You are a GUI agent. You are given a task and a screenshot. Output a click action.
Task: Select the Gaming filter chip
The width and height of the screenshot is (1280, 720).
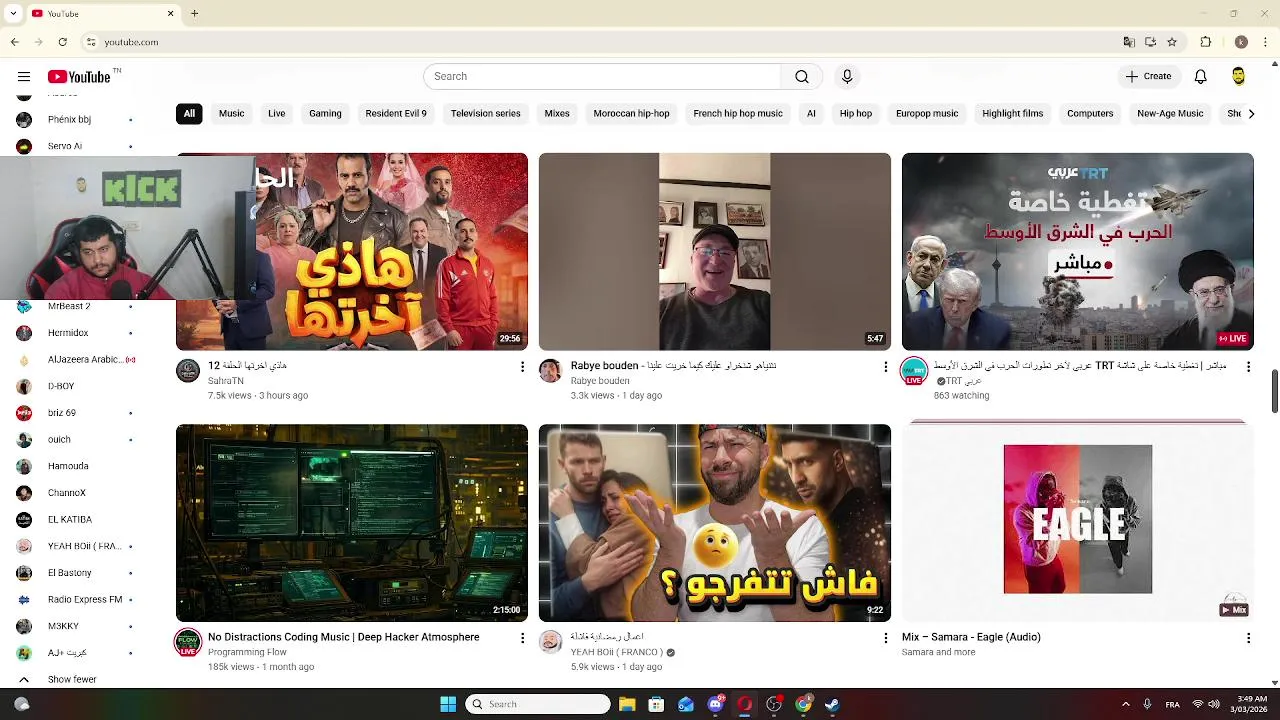(x=325, y=114)
